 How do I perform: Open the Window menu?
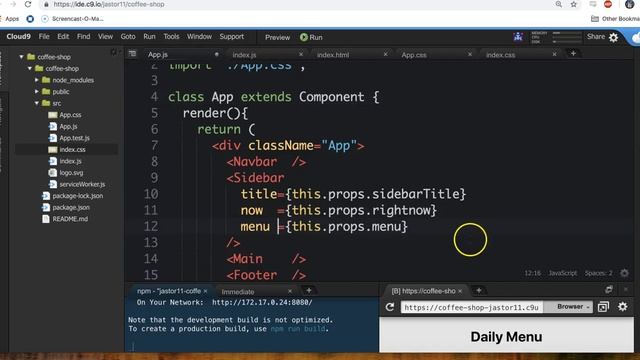point(199,37)
